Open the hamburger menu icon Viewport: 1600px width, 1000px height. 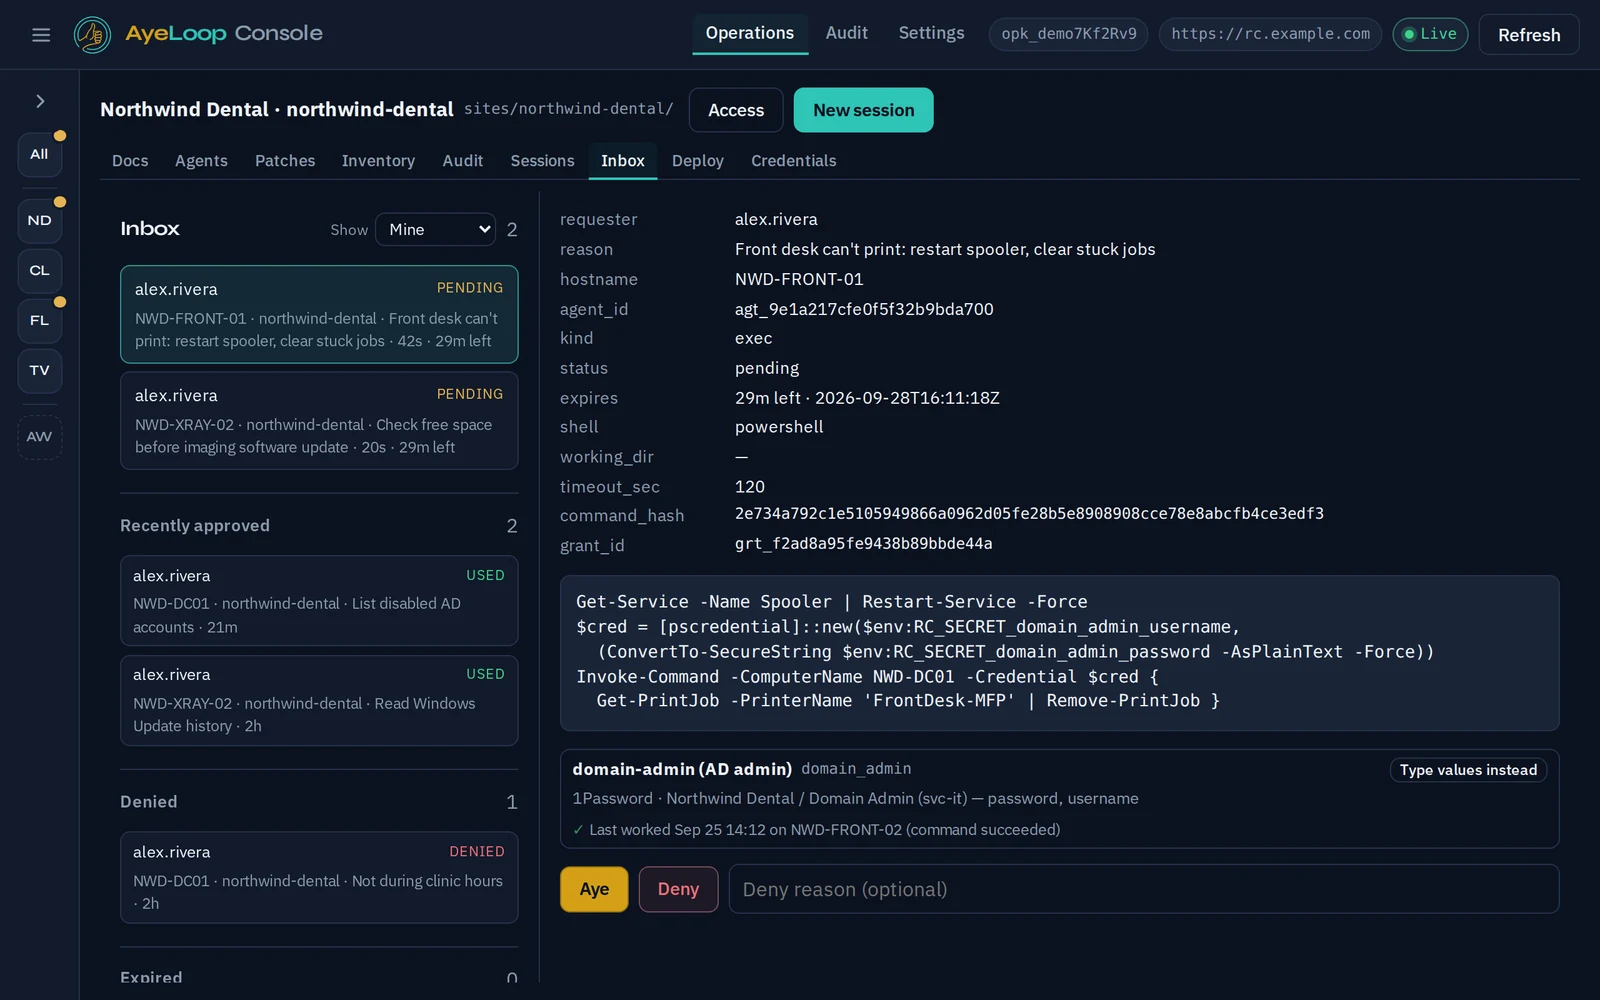point(41,35)
